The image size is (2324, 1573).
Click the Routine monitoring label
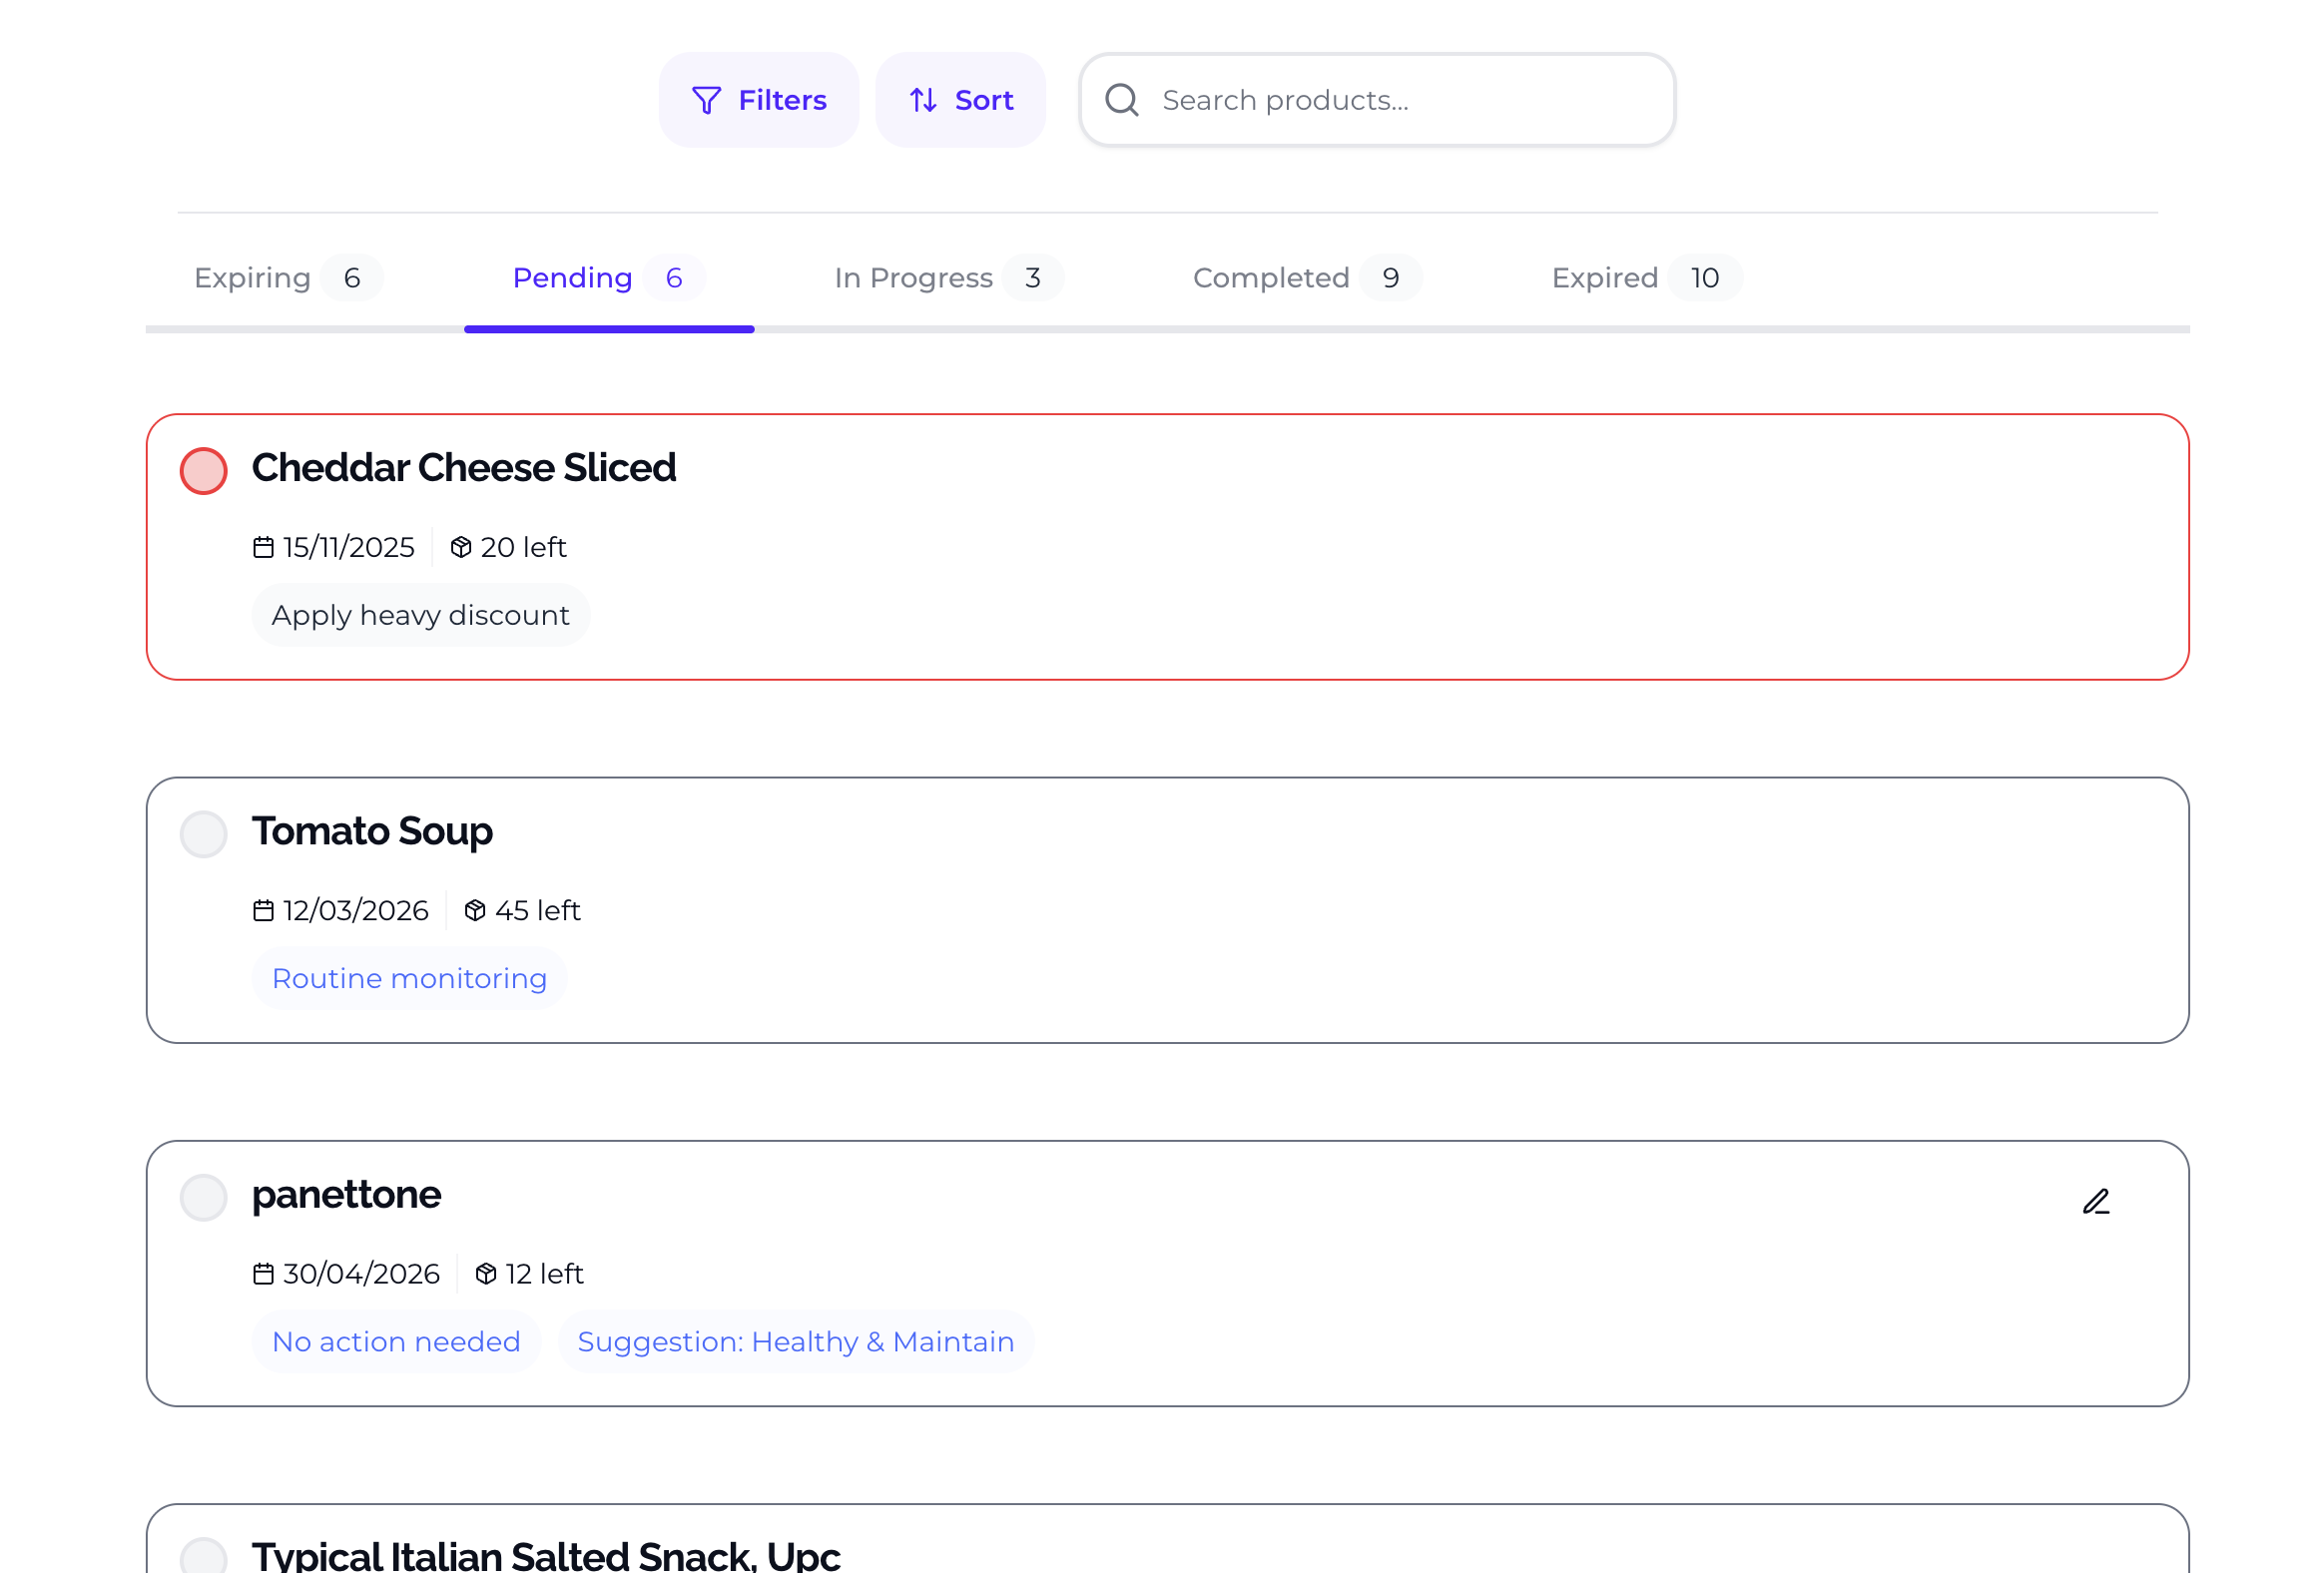(x=410, y=978)
